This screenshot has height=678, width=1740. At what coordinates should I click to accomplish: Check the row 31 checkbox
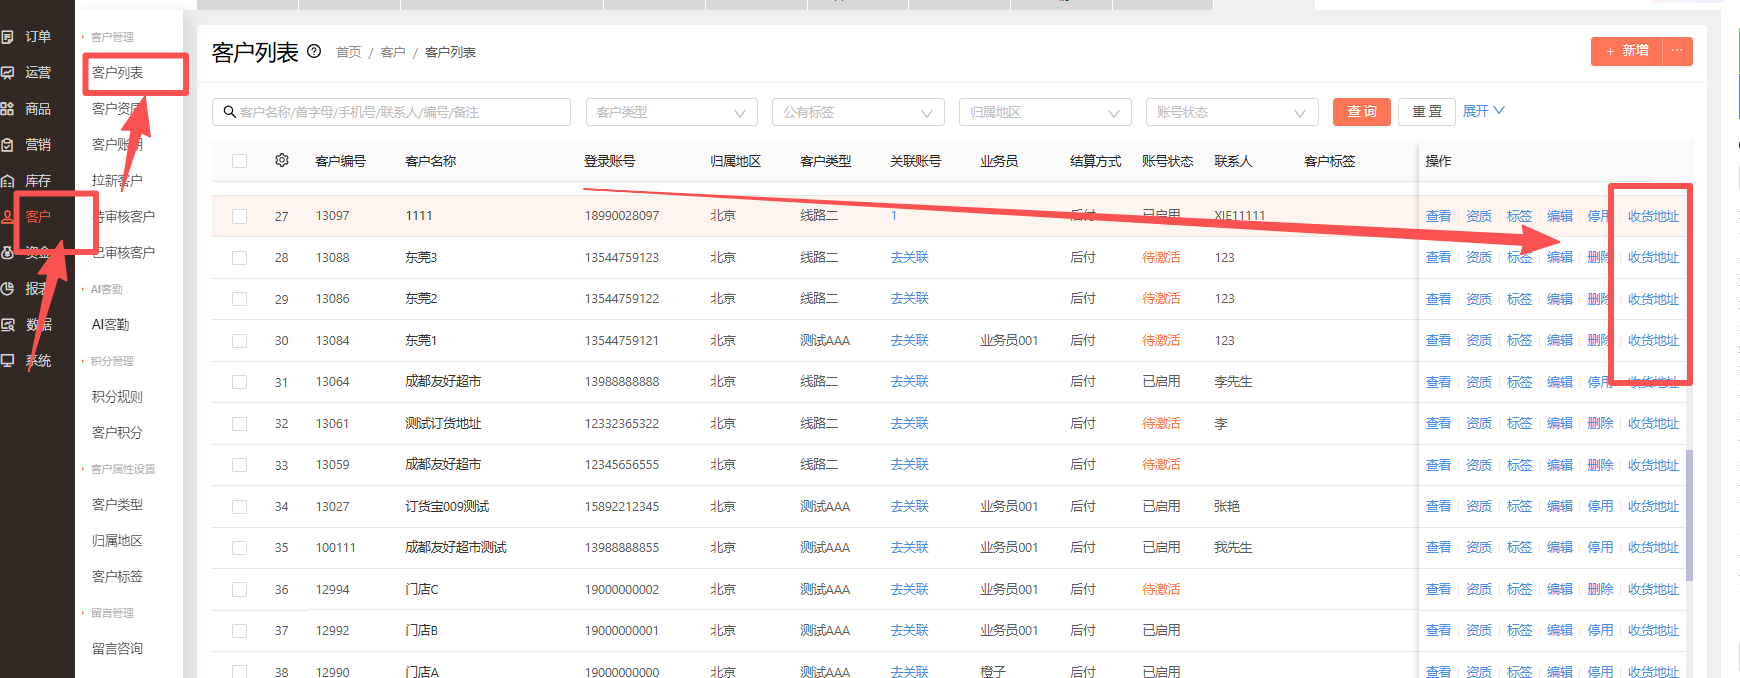point(239,382)
